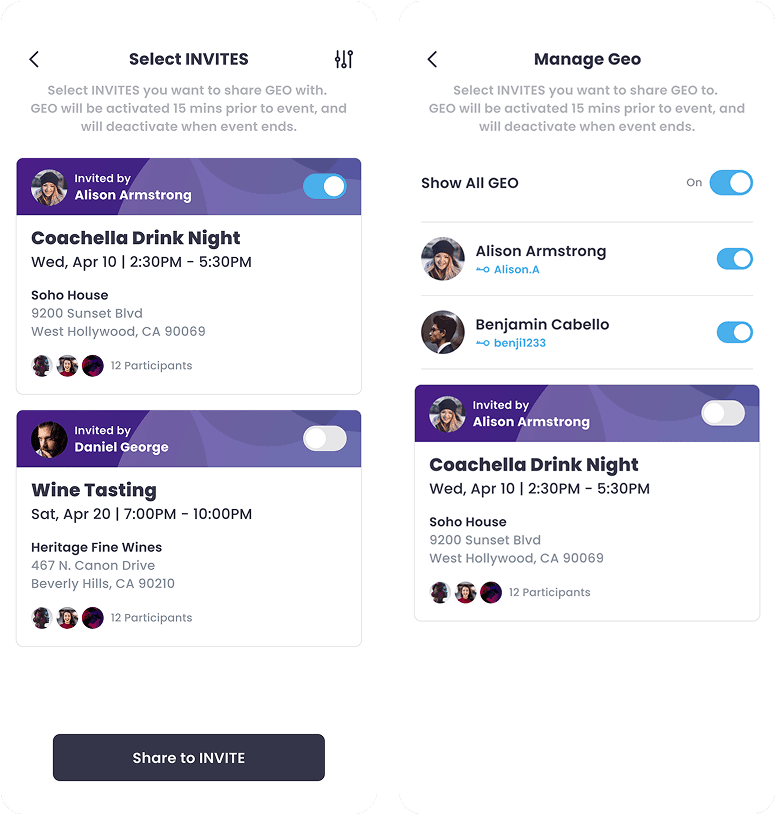View 12 Participants on Wine Tasting card
Viewport: 775px width, 814px height.
[152, 618]
